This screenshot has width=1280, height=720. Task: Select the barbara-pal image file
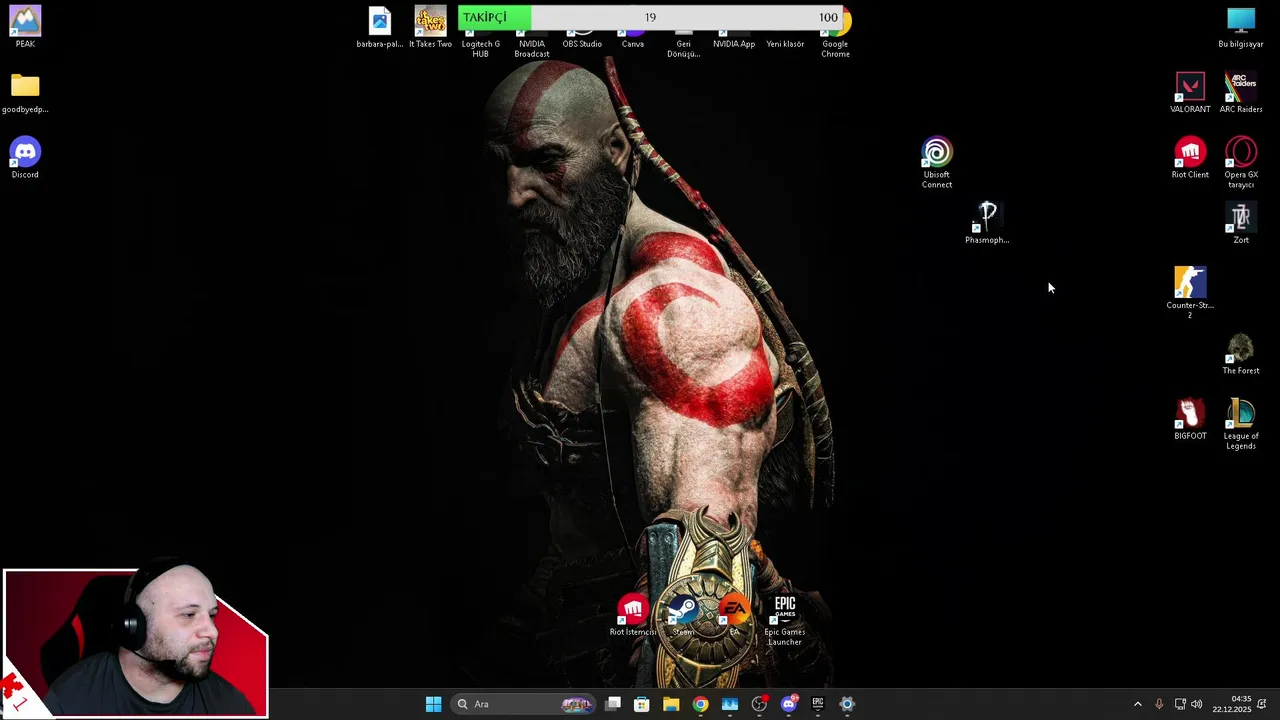(380, 27)
